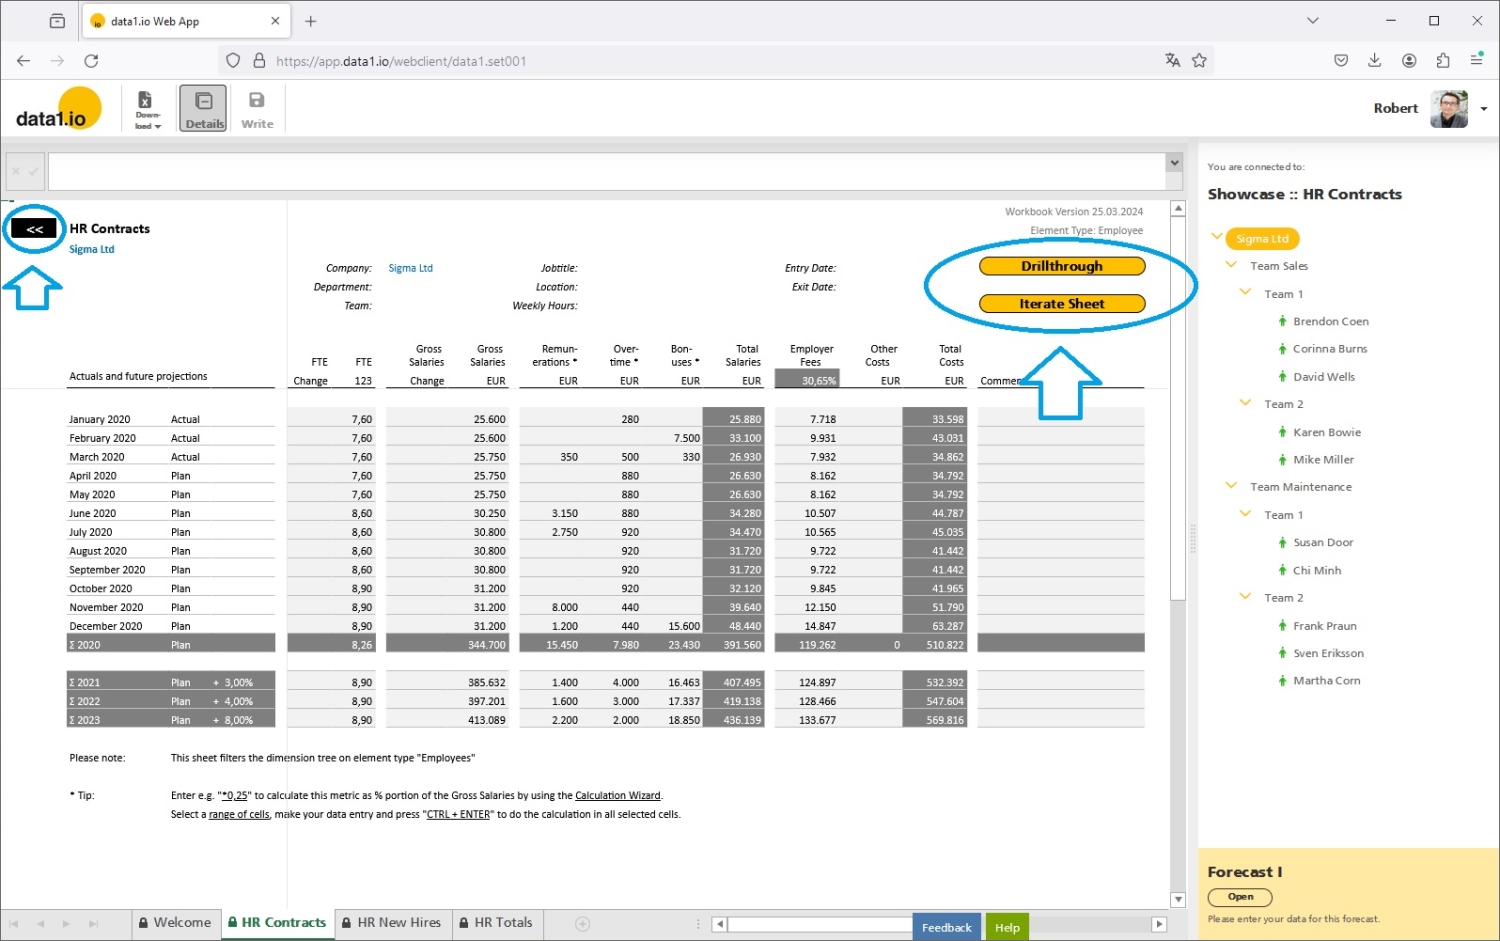Screen dimensions: 1500x941
Task: Select employee Sven Eriksson
Action: tap(1328, 654)
